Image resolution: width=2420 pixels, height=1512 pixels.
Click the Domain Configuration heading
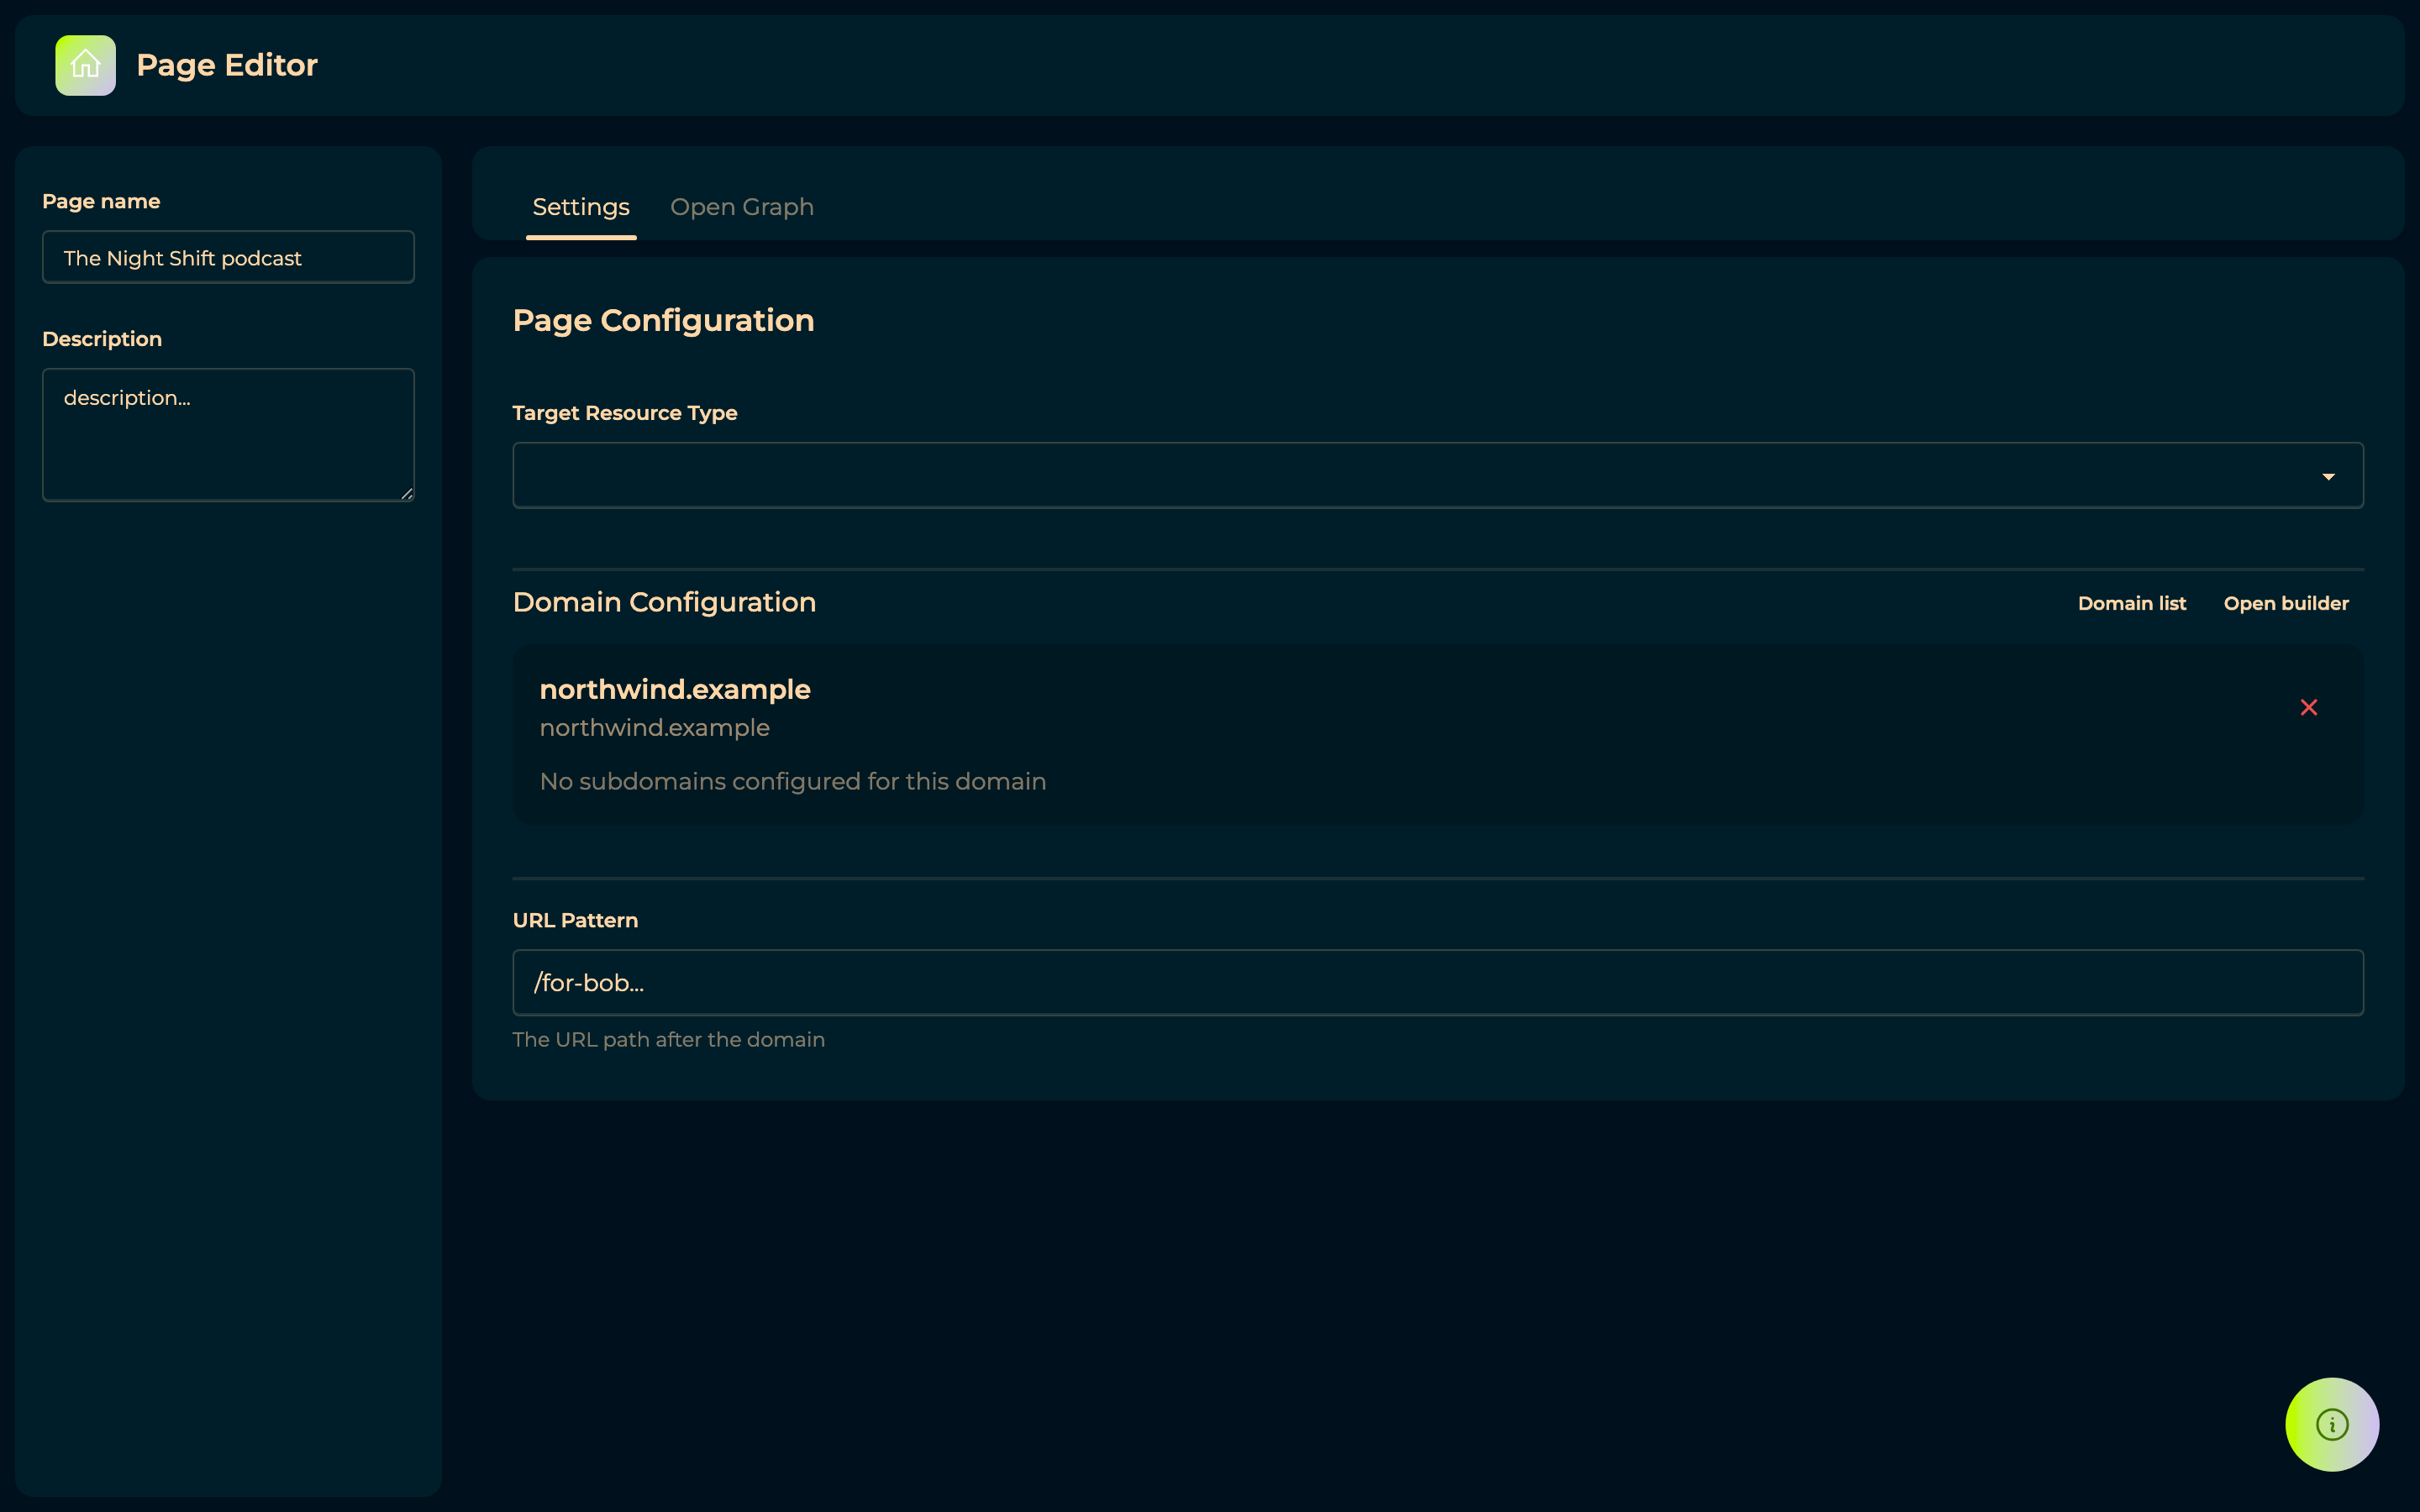[665, 602]
